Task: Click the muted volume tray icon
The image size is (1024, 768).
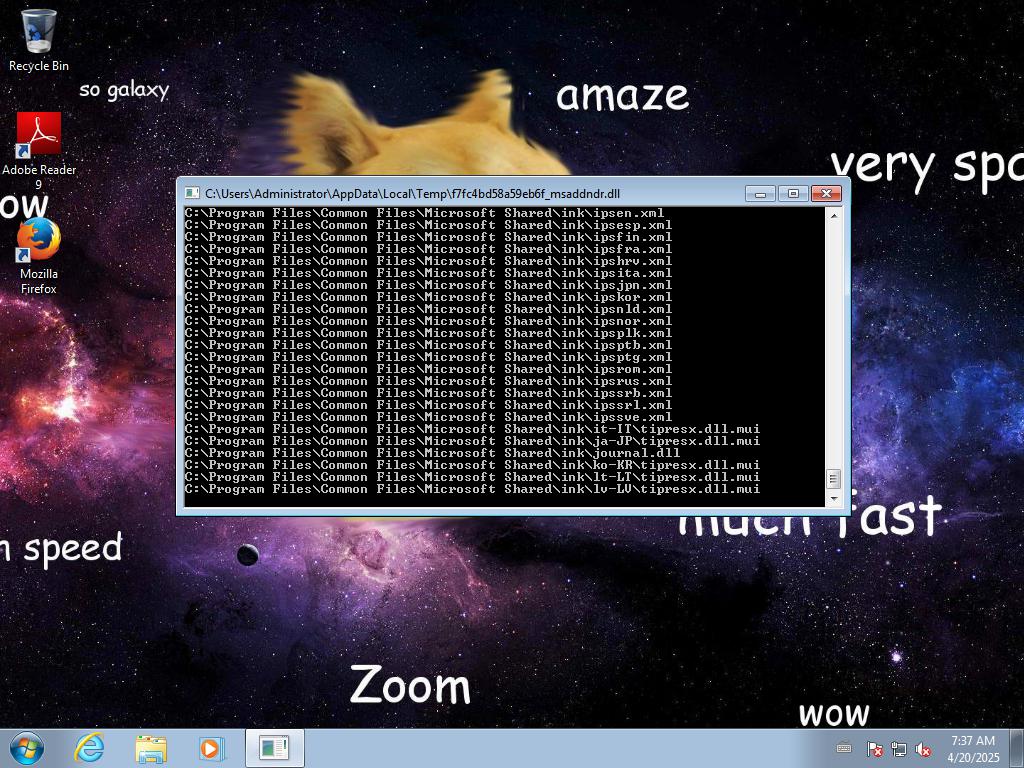Action: click(x=923, y=749)
